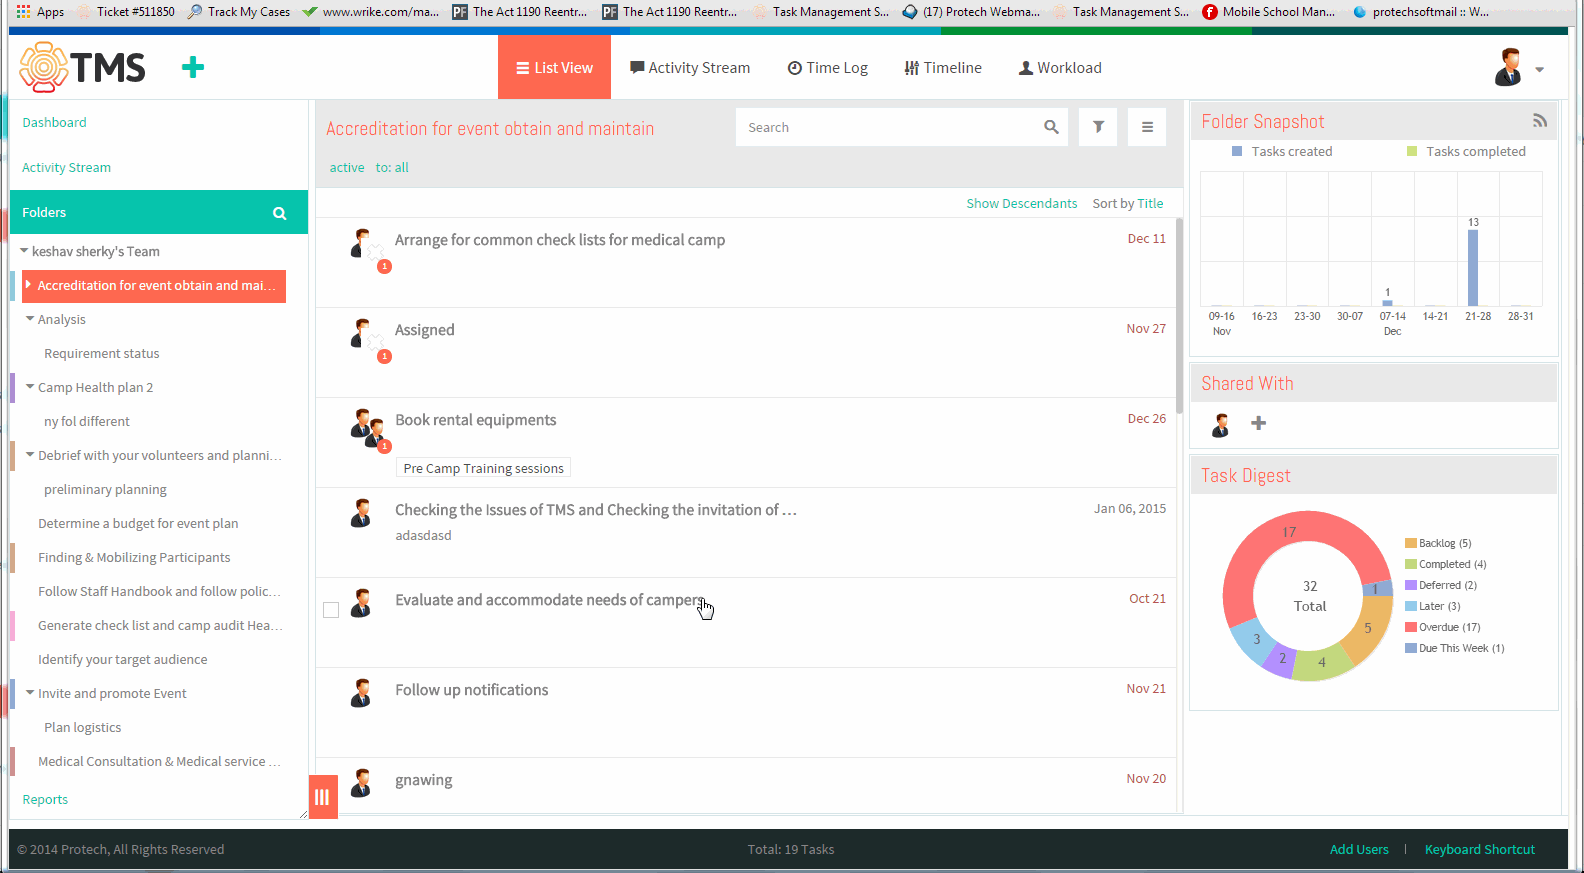
Task: Click assignee avatar for gnawing task
Action: tap(361, 783)
